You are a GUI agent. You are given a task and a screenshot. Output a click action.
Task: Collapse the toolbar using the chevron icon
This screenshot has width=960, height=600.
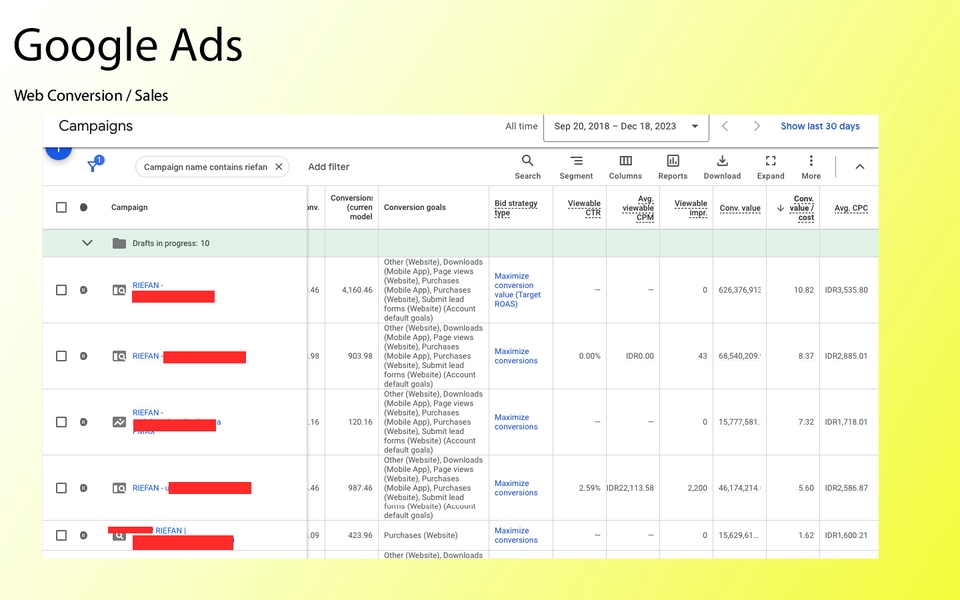[859, 167]
